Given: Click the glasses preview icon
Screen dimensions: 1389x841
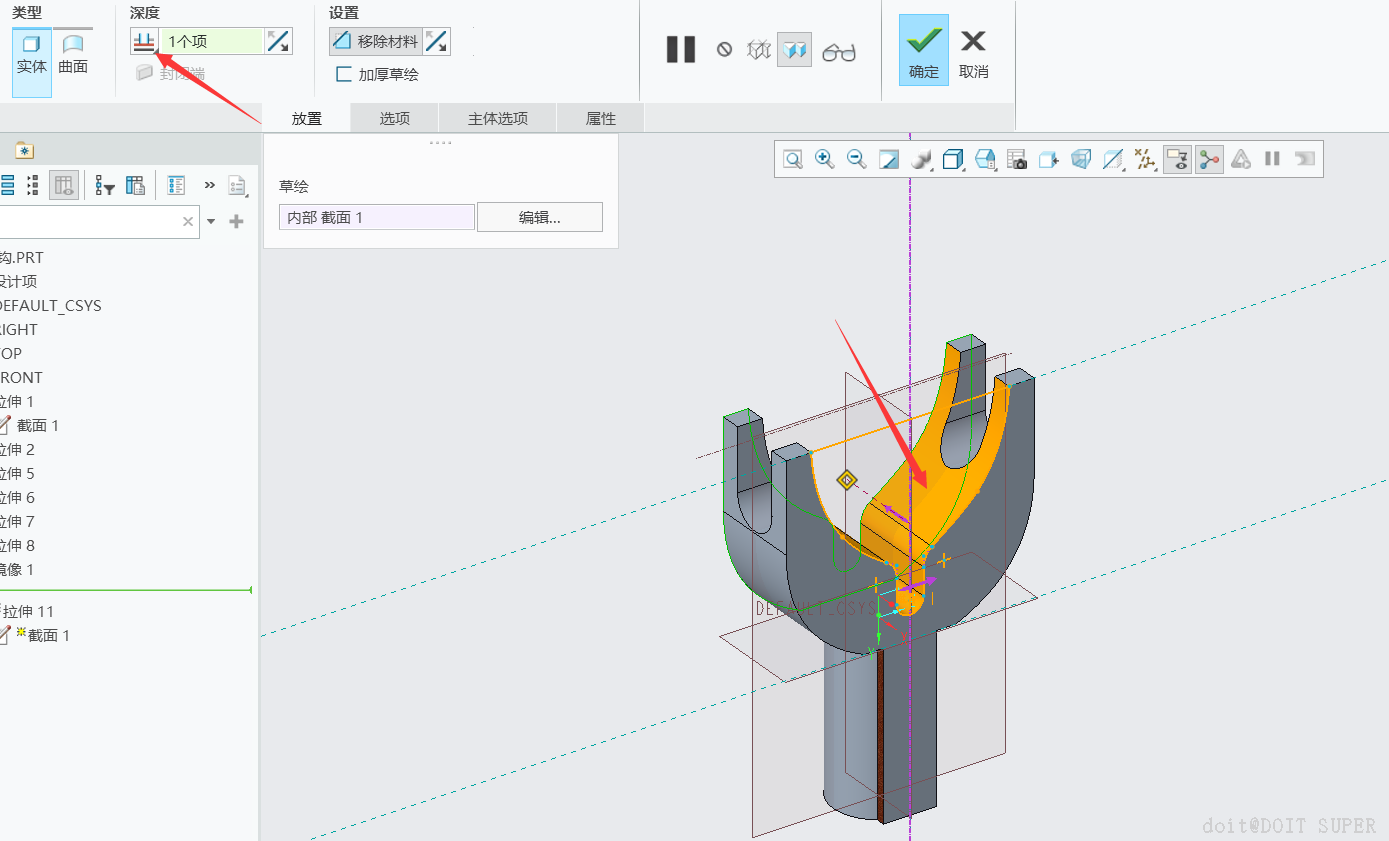Looking at the screenshot, I should point(839,51).
